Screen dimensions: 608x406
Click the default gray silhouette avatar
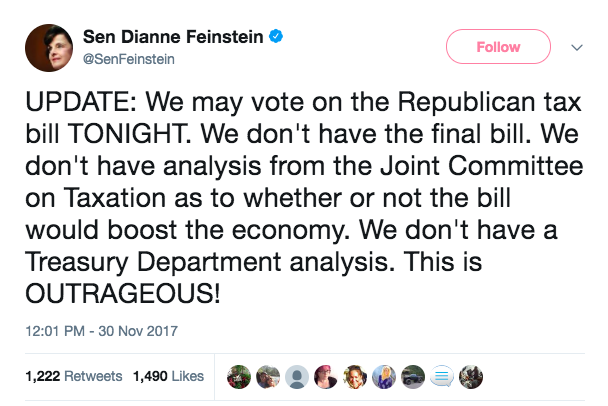[x=296, y=377]
